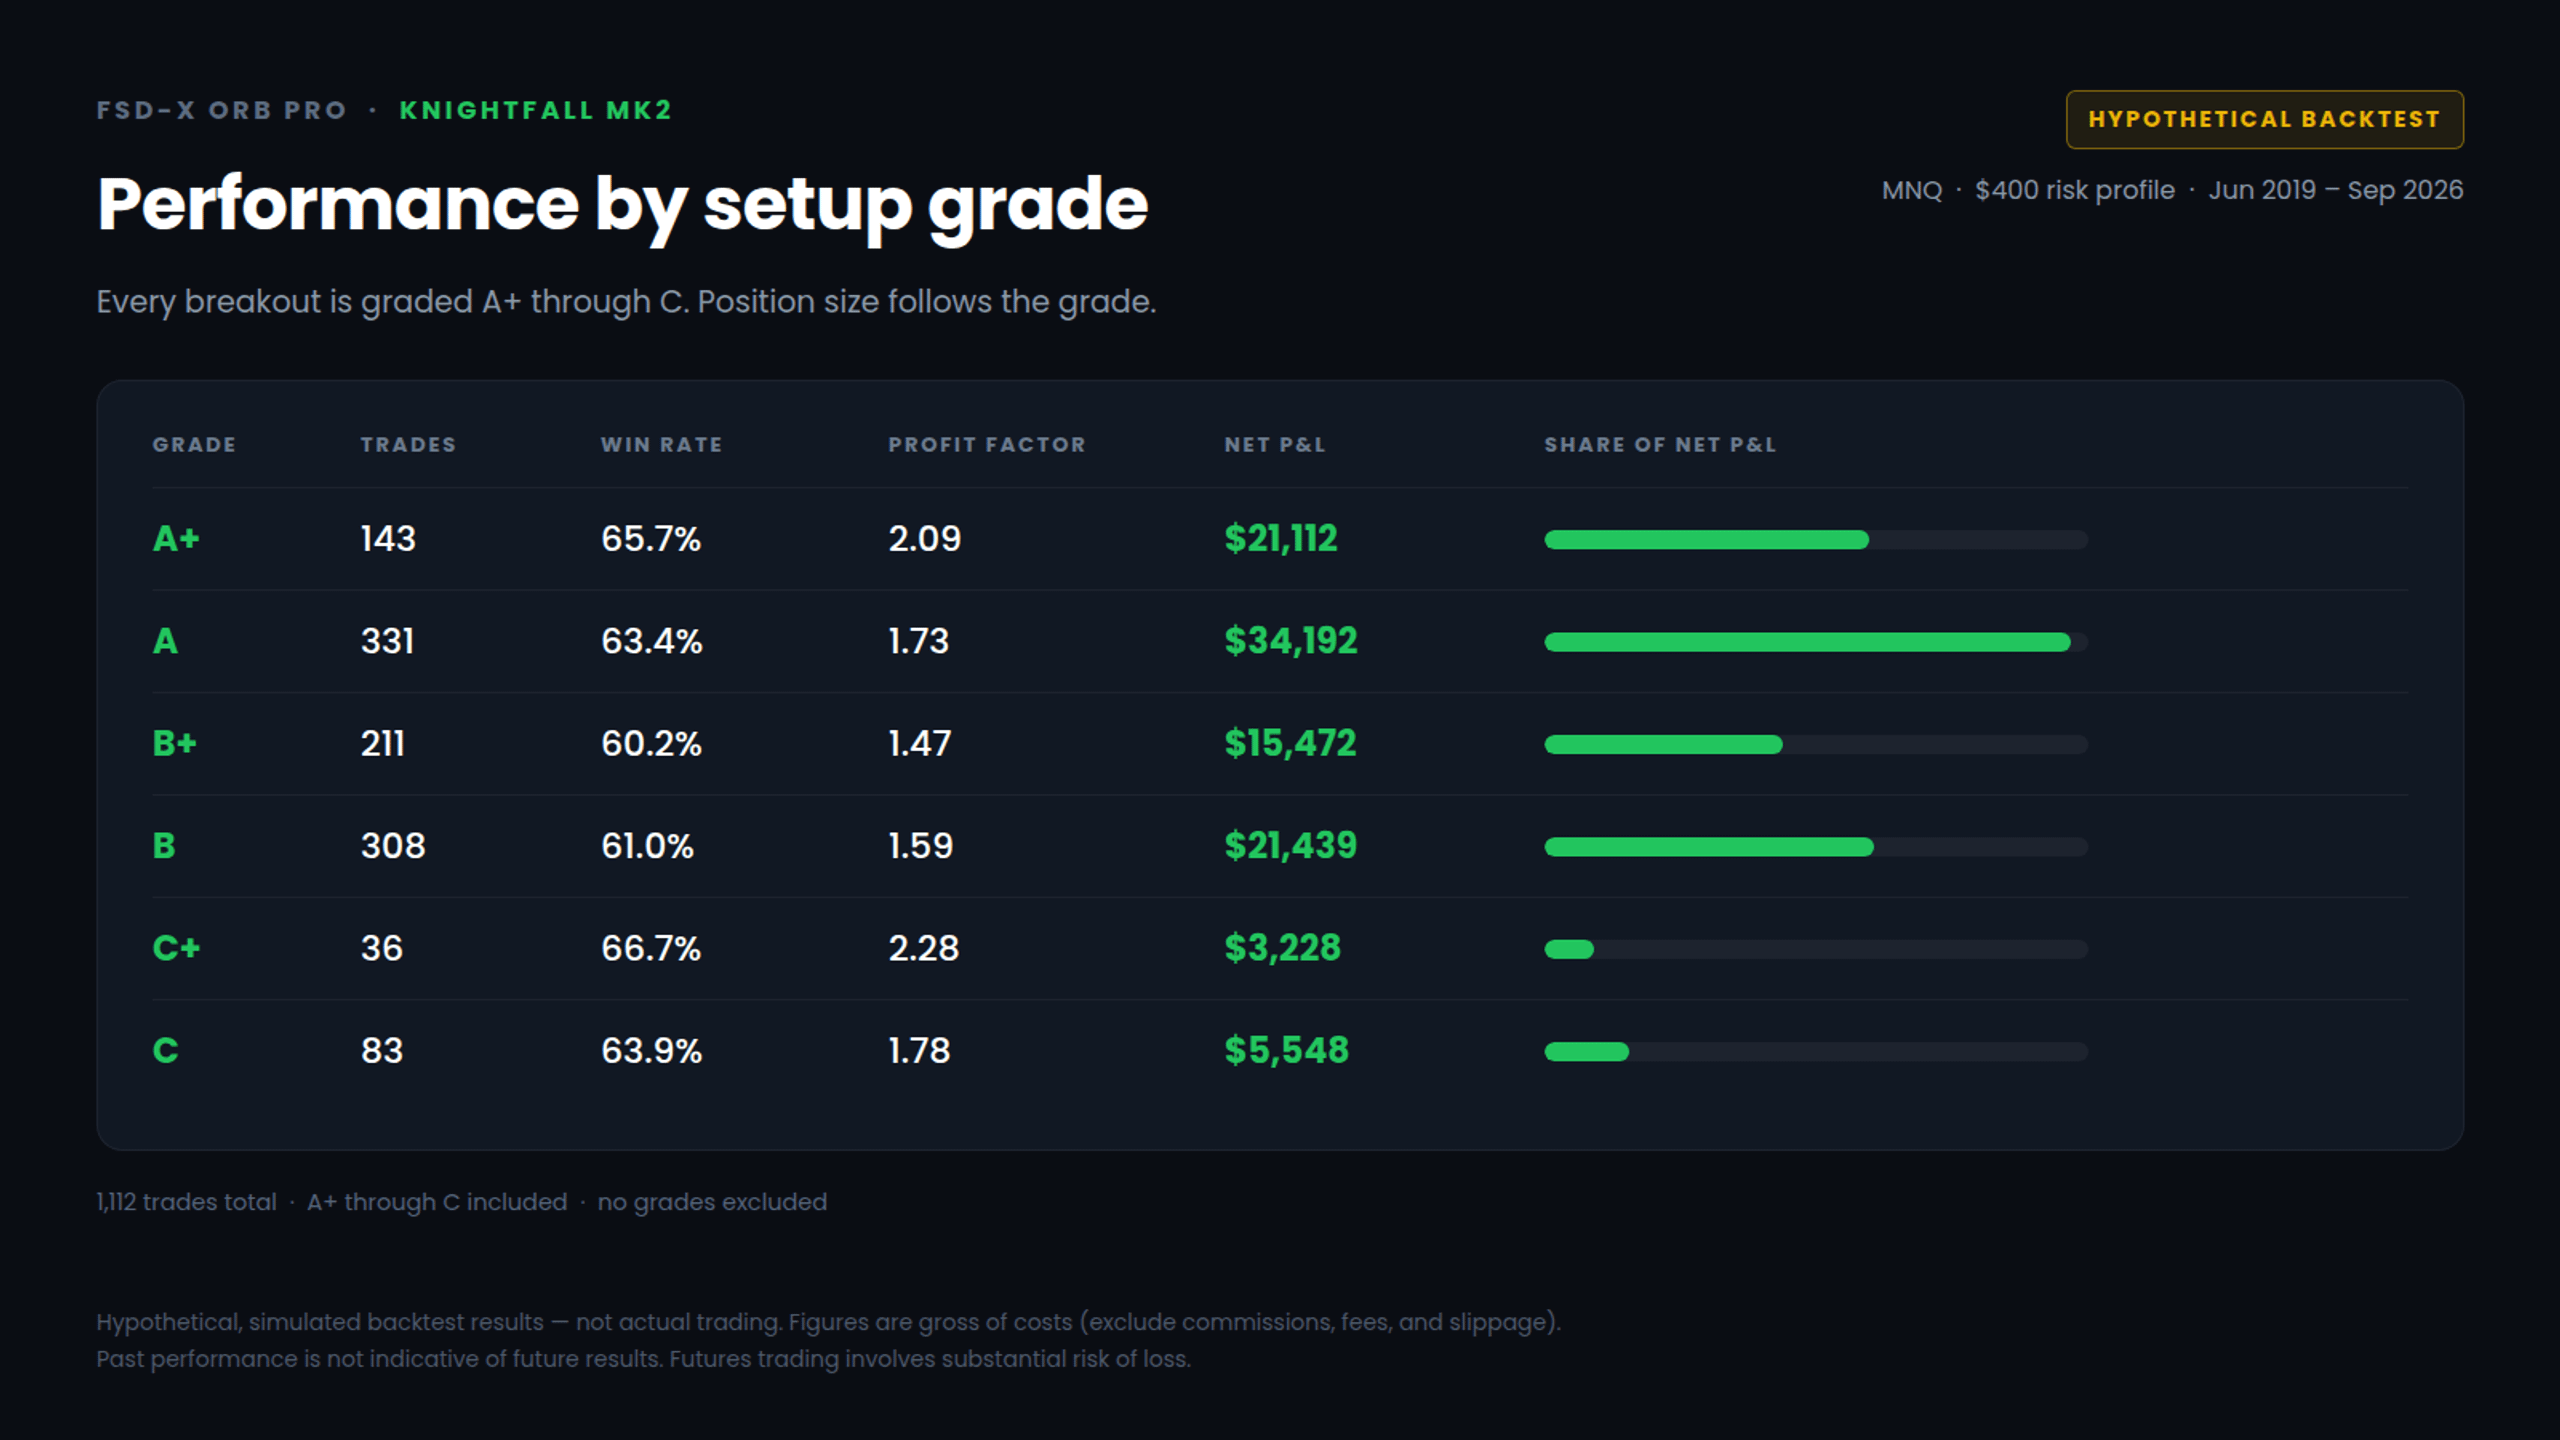Image resolution: width=2560 pixels, height=1440 pixels.
Task: Click the Share of Net P&L header
Action: [1660, 445]
